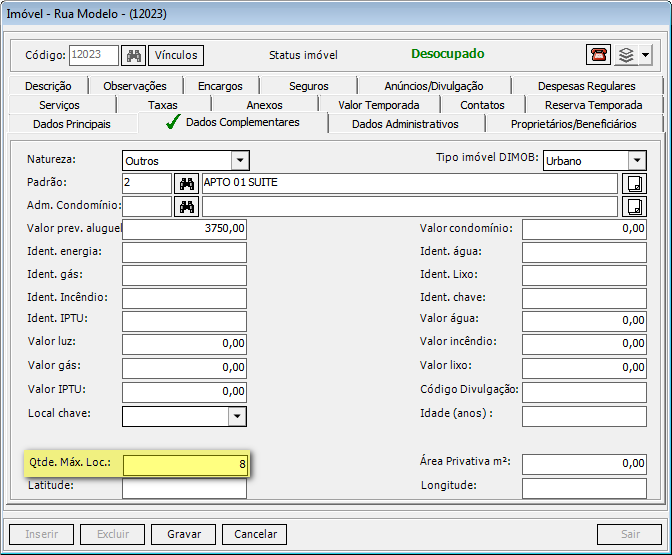
Task: Click the Ident. Incêndio field
Action: (184, 298)
